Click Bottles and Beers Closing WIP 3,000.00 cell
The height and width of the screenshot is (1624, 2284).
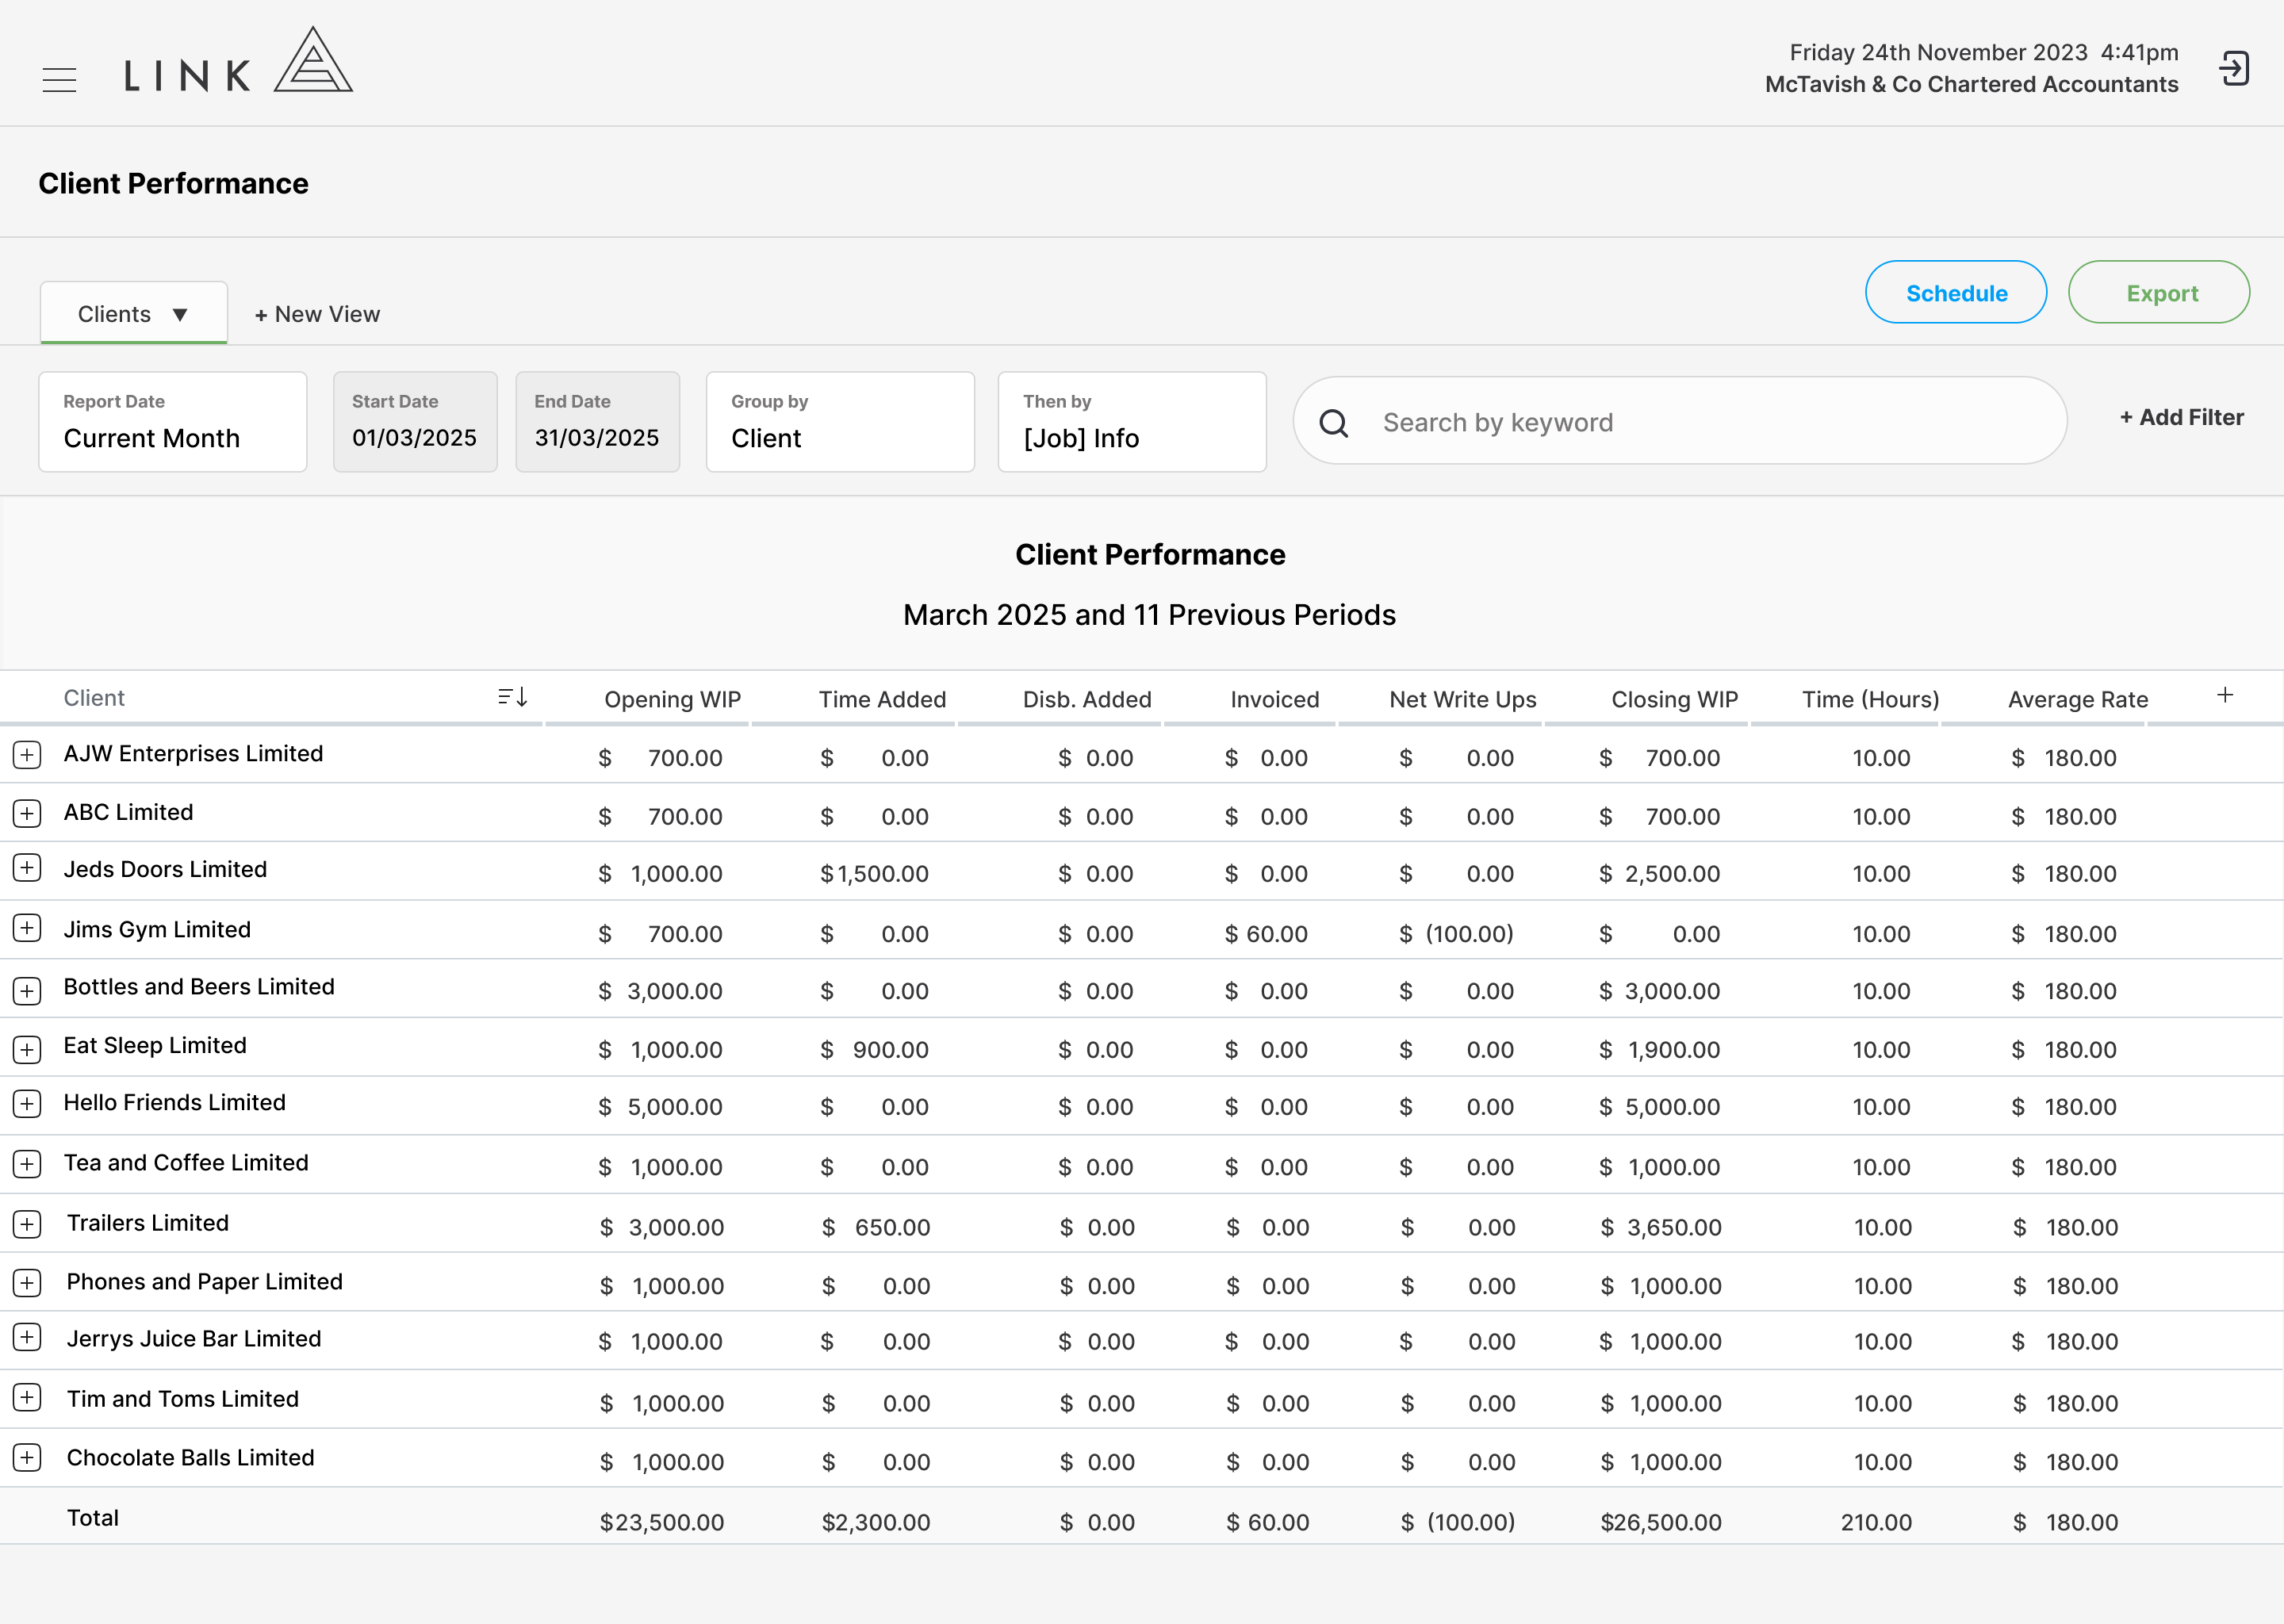[1659, 992]
